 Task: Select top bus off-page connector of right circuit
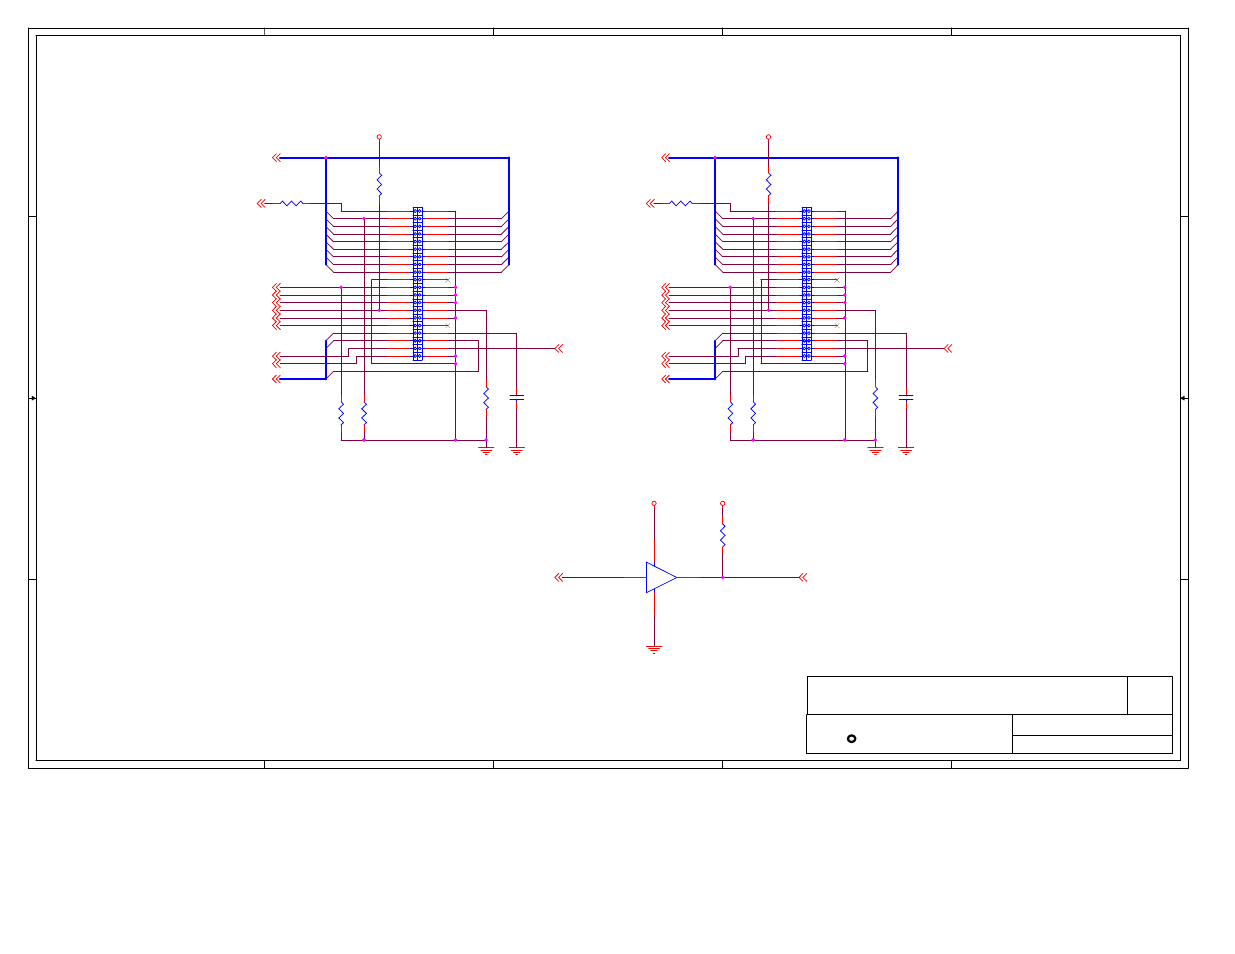click(x=666, y=157)
